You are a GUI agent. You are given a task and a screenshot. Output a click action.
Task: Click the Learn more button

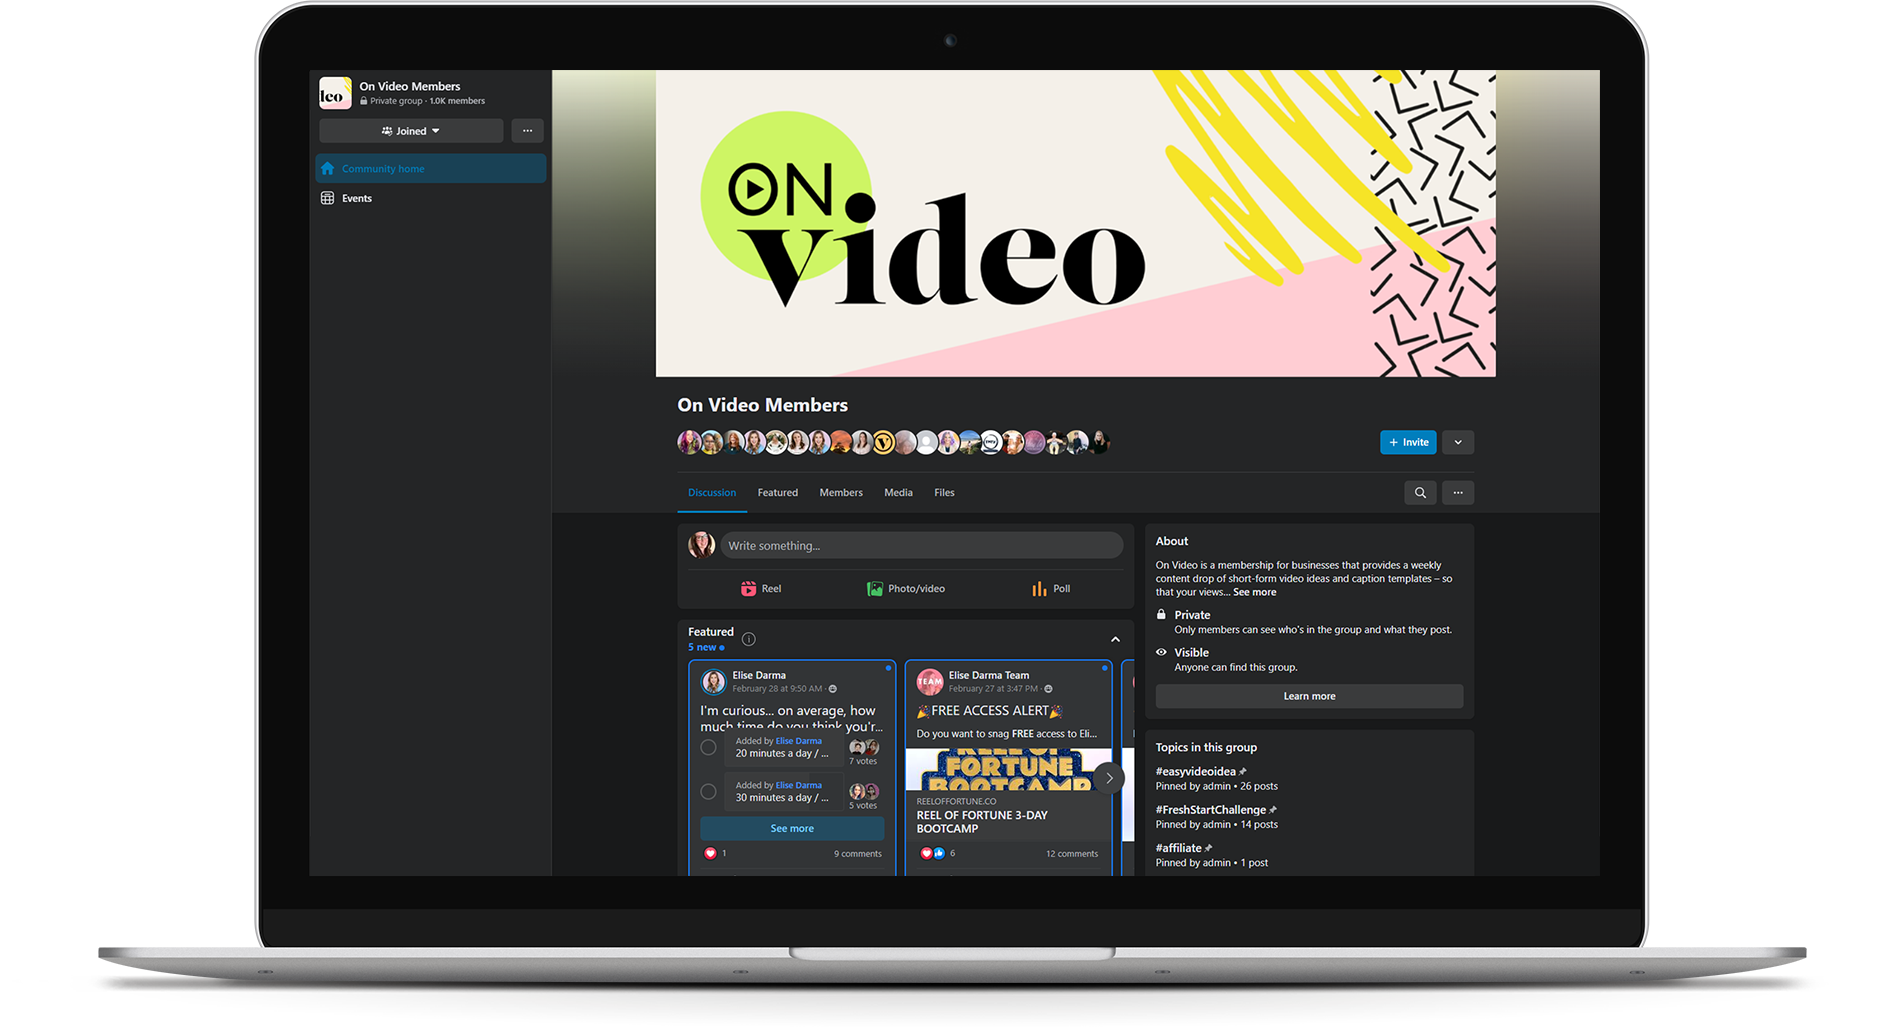[x=1309, y=696]
